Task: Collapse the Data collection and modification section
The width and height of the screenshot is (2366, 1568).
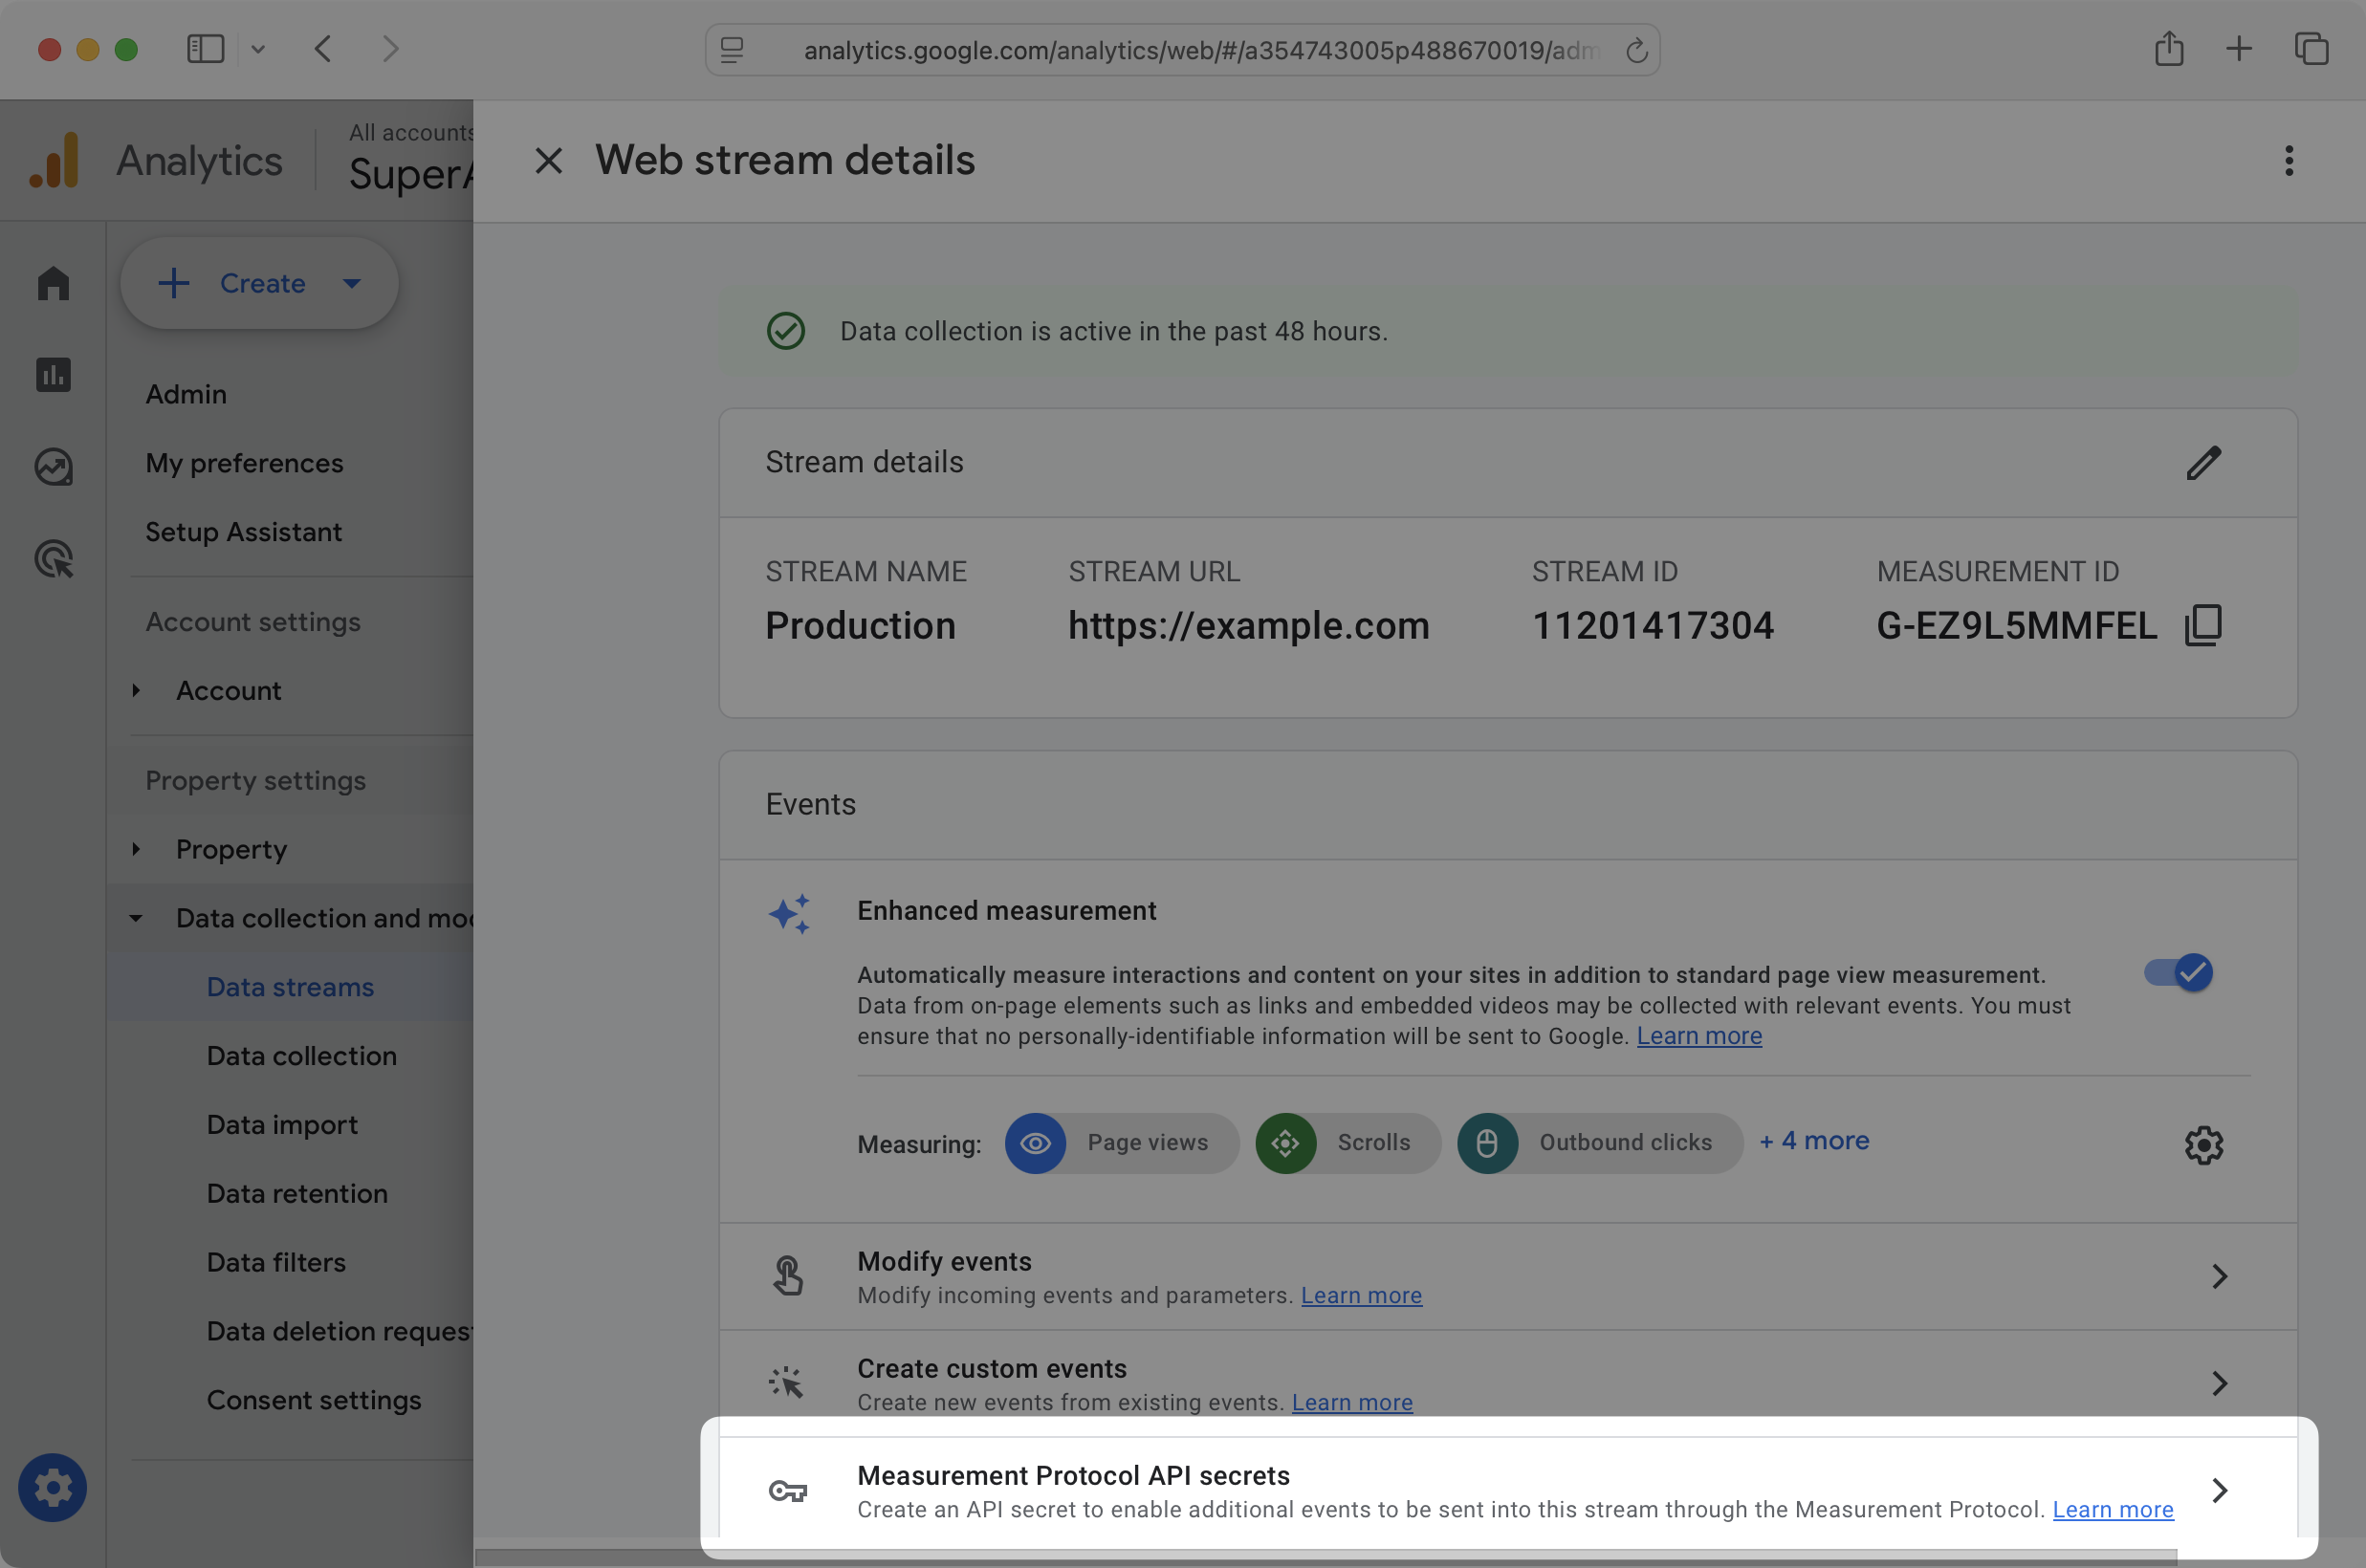Action: [136, 918]
